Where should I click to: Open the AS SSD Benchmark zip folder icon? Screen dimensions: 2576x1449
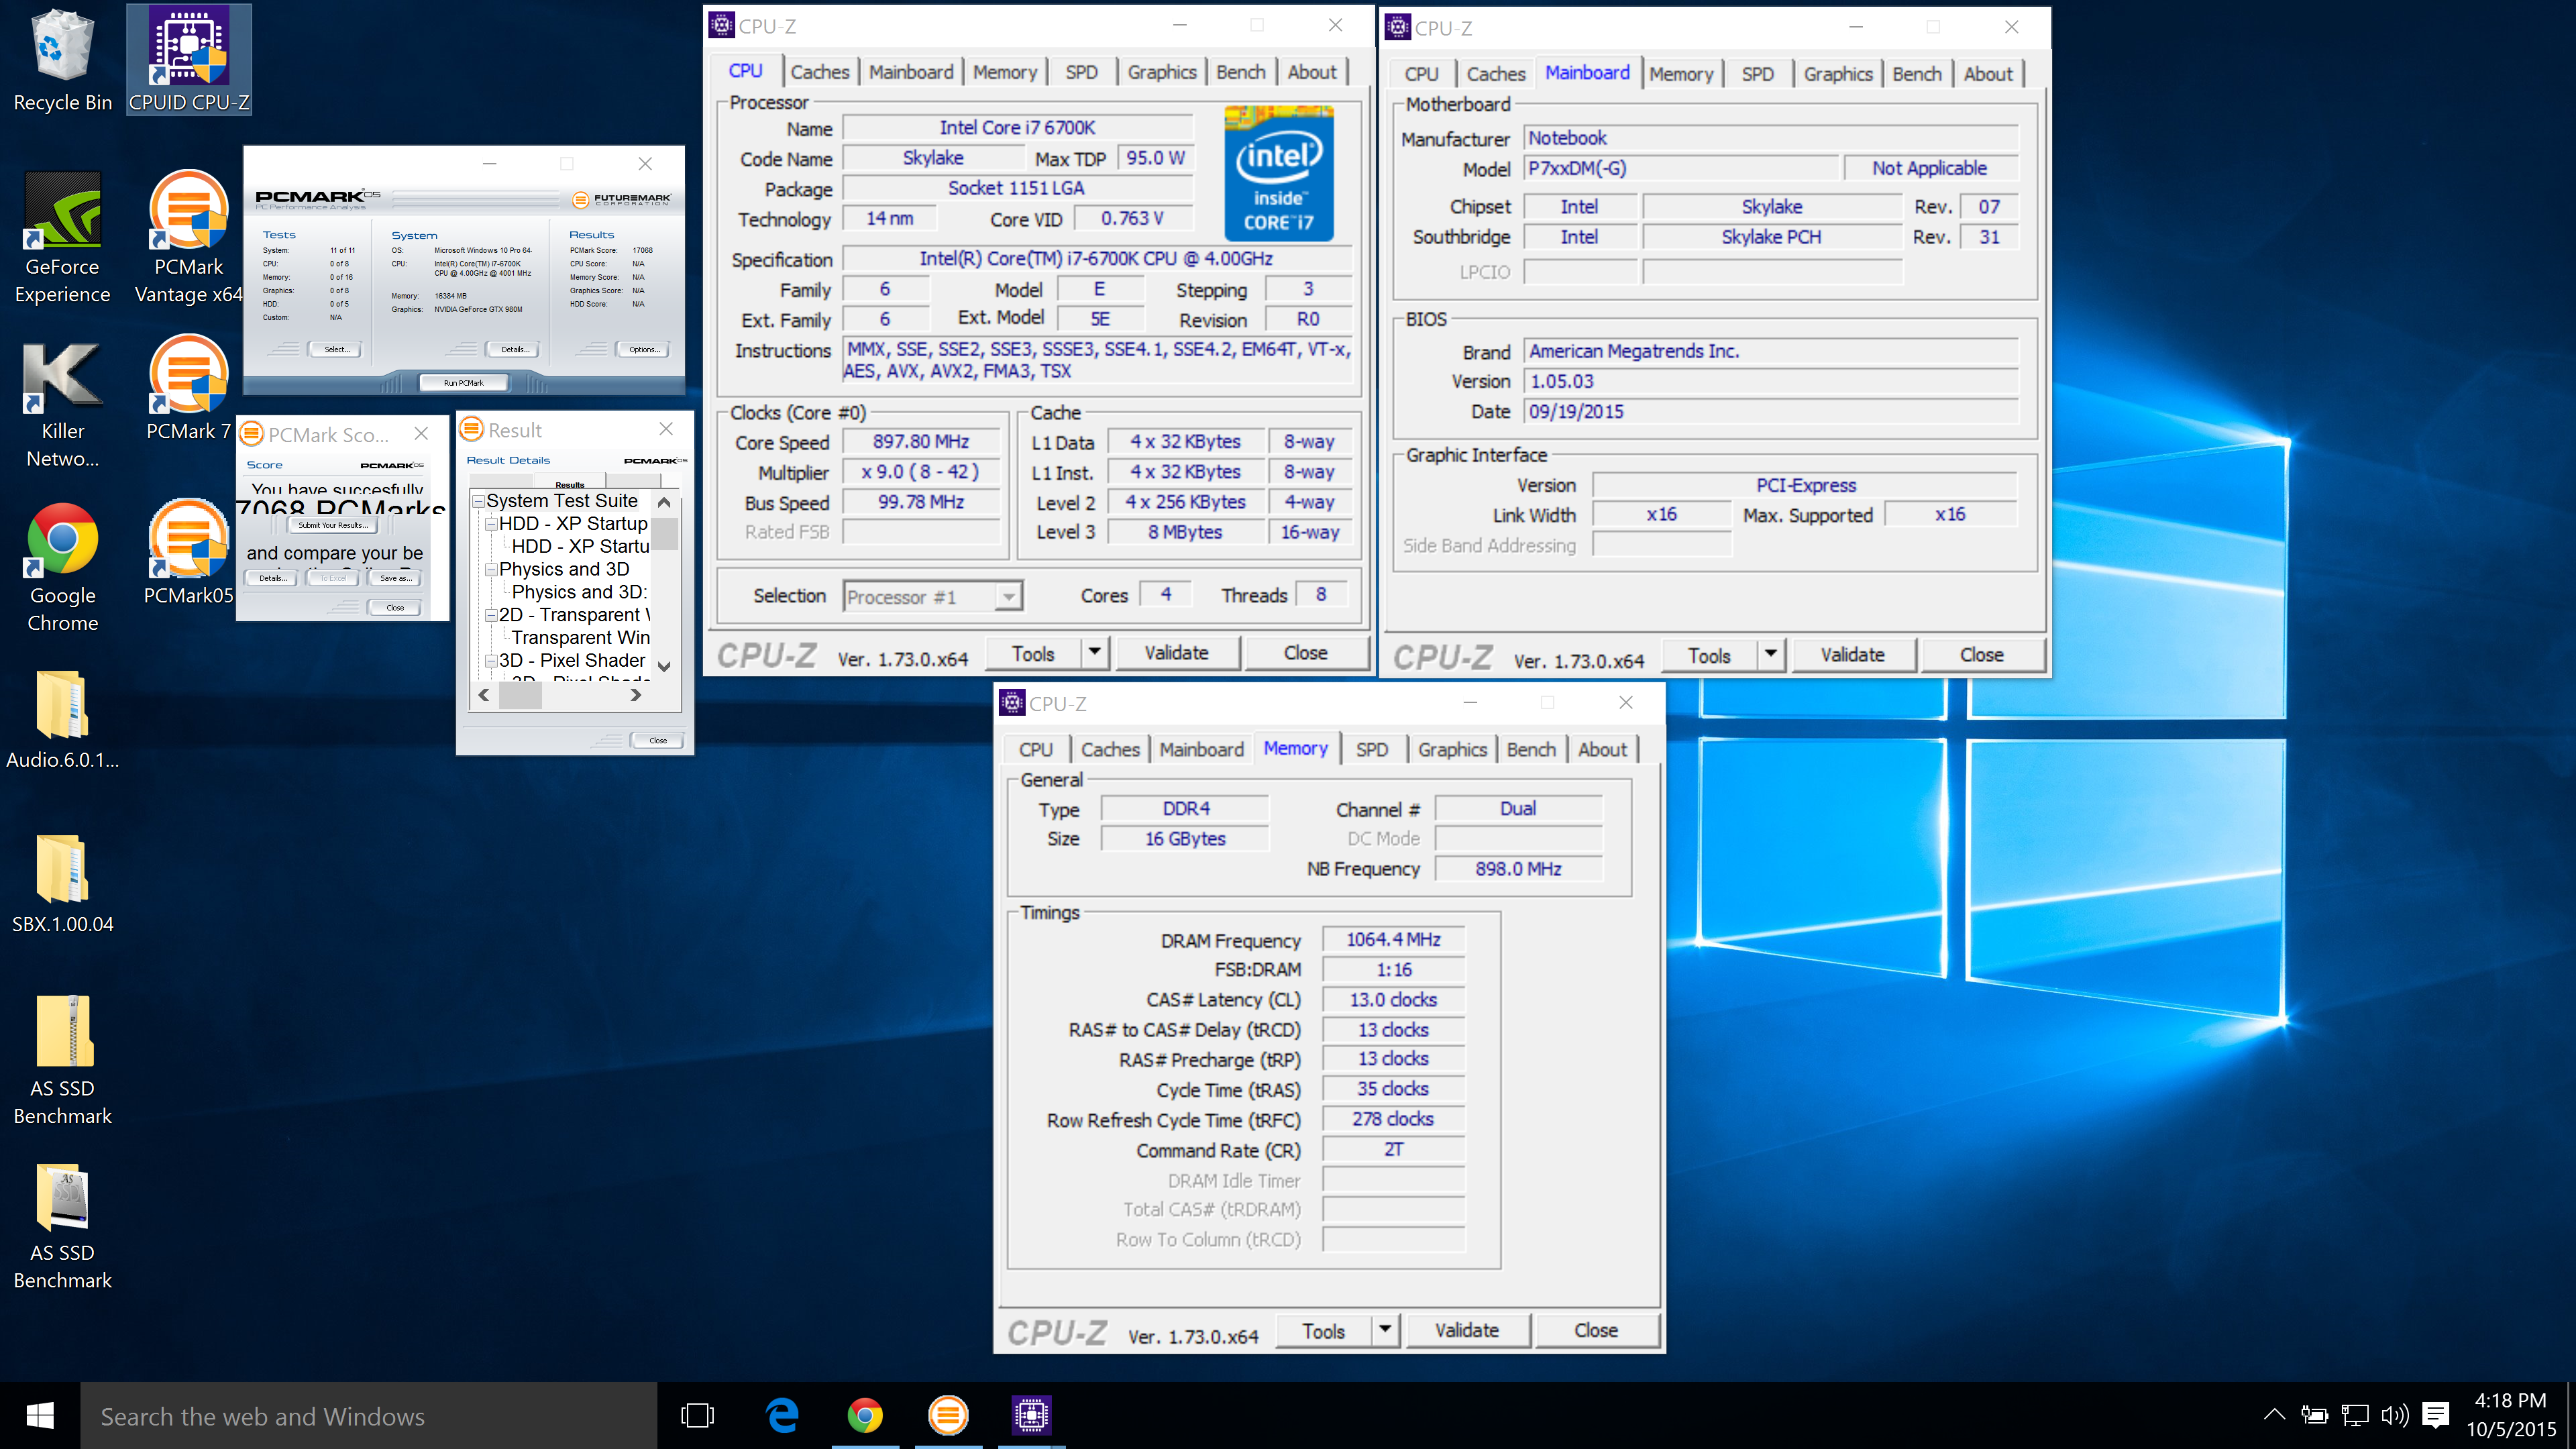point(62,1060)
